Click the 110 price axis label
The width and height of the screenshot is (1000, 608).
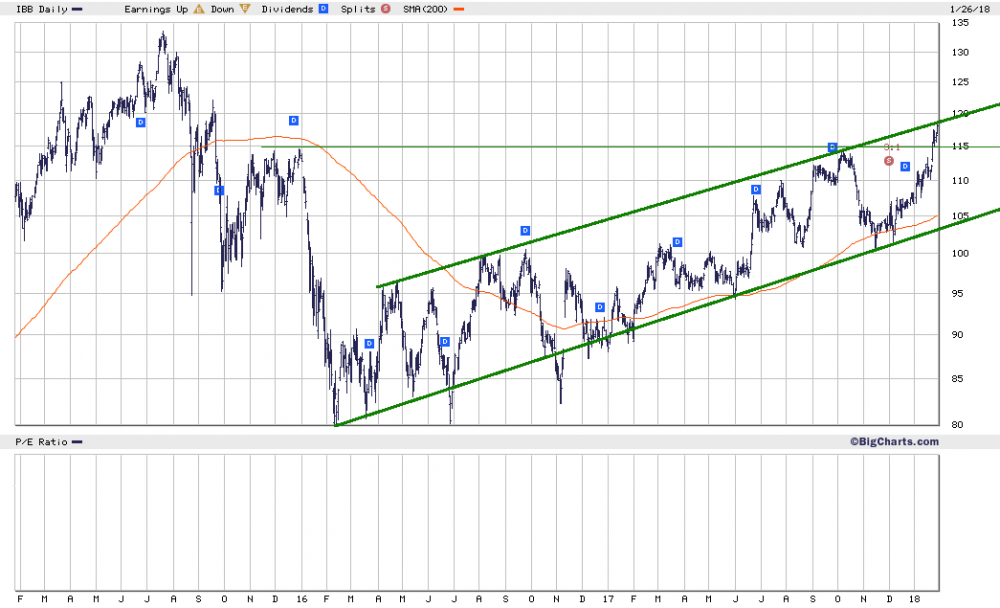(960, 181)
